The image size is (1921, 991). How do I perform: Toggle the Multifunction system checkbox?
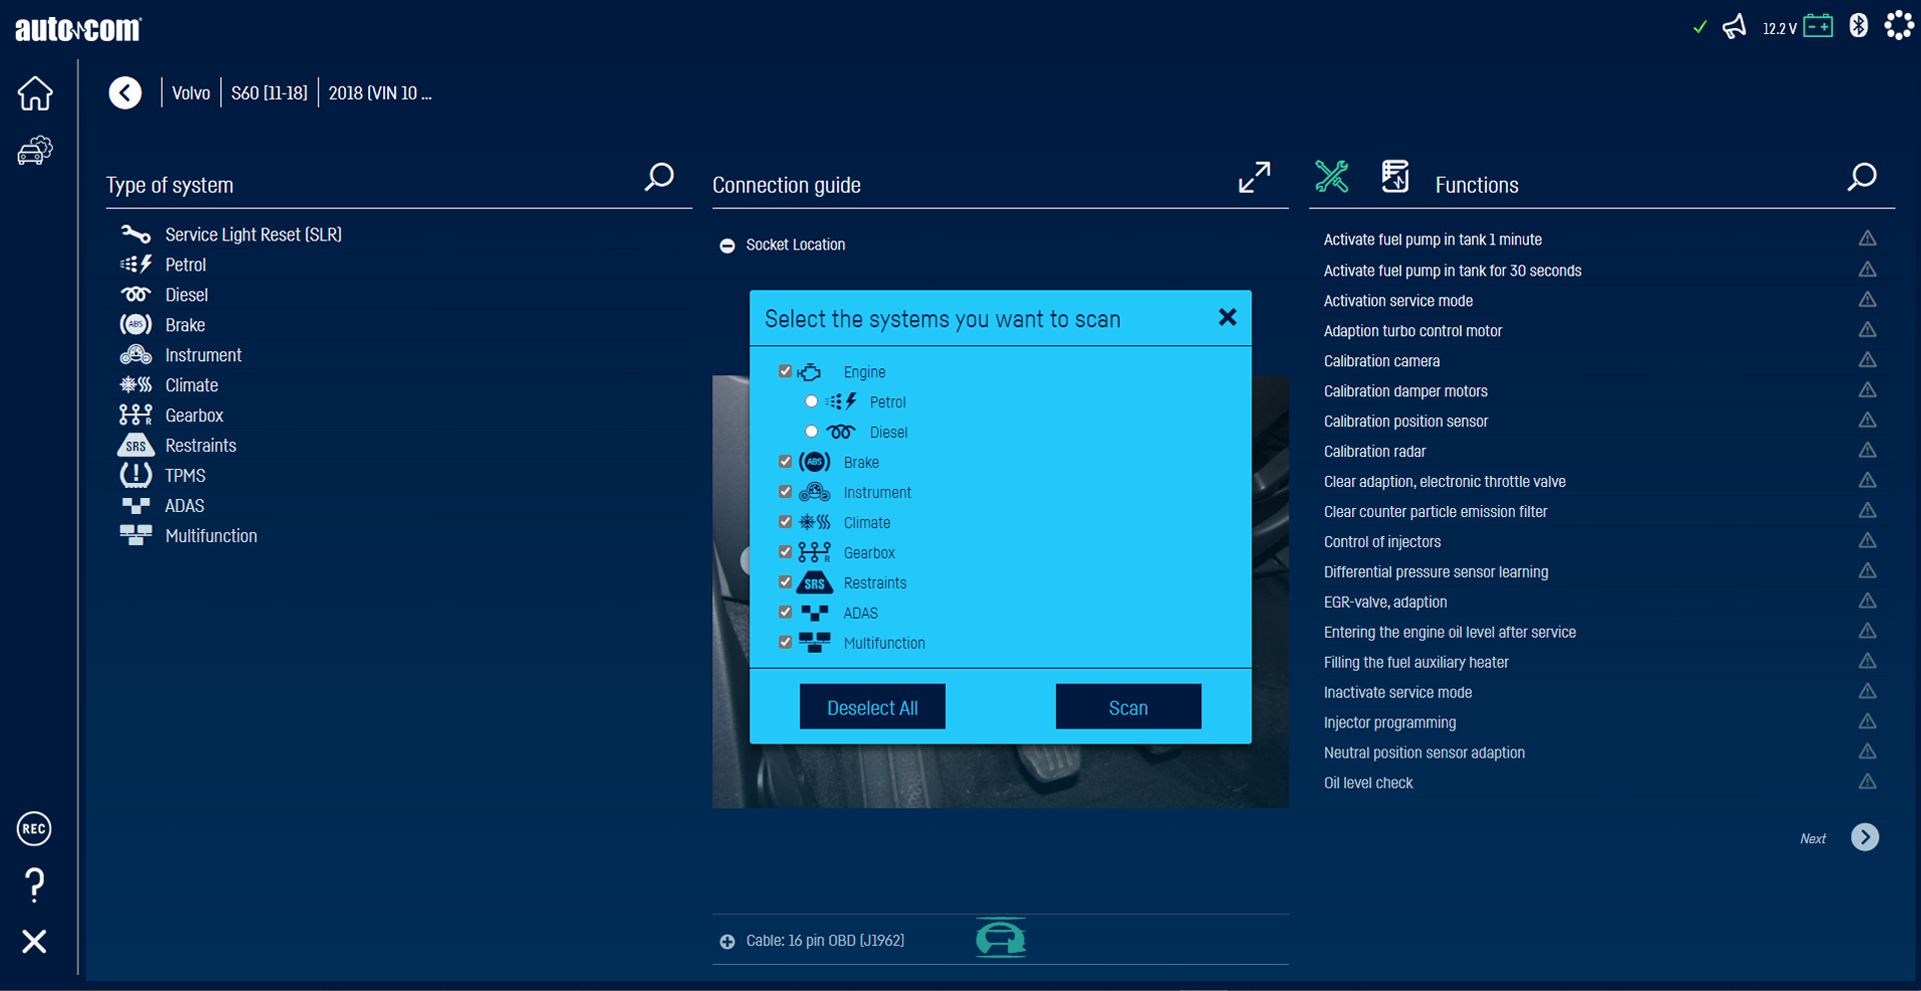785,643
